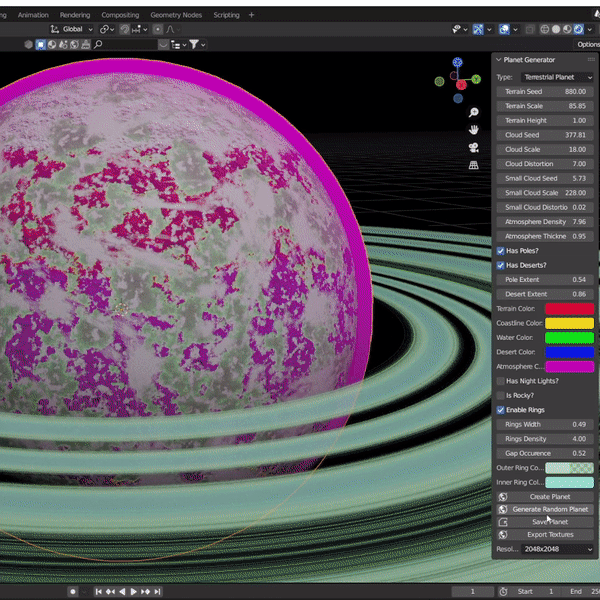Click the zoom viewport magnifier icon
This screenshot has height=600, width=600.
click(474, 112)
